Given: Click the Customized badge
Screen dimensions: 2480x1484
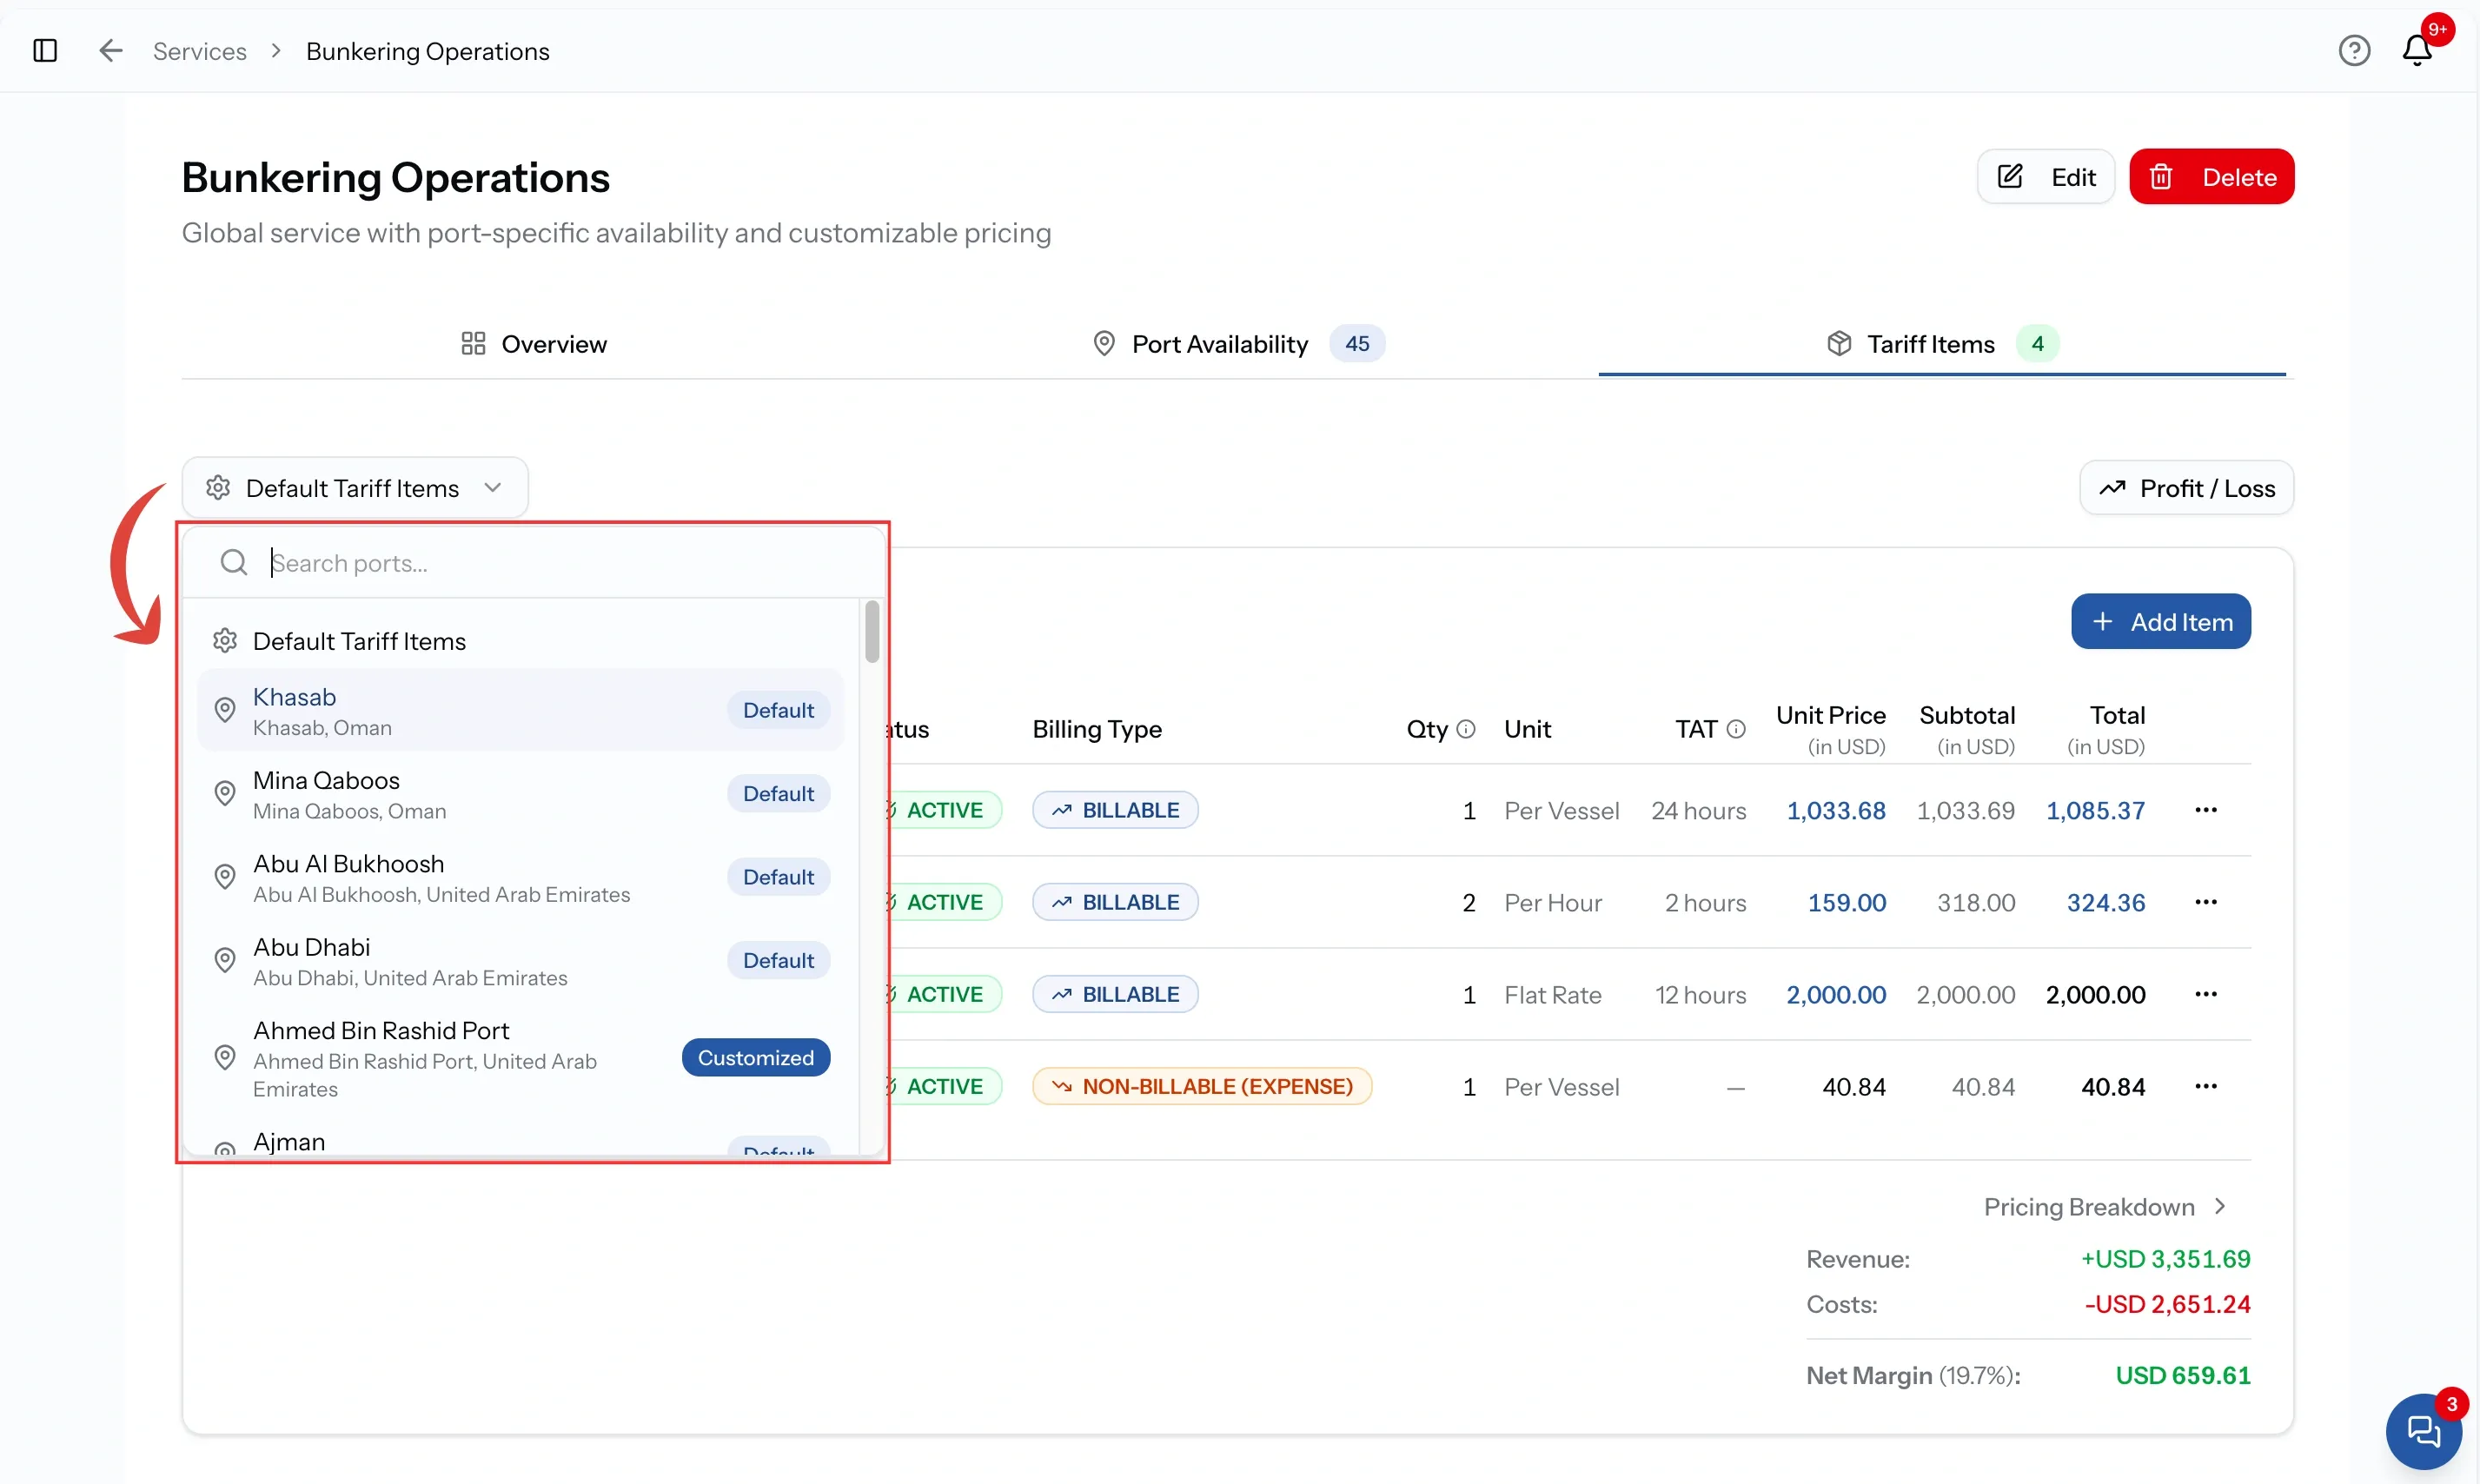Looking at the screenshot, I should (756, 1058).
